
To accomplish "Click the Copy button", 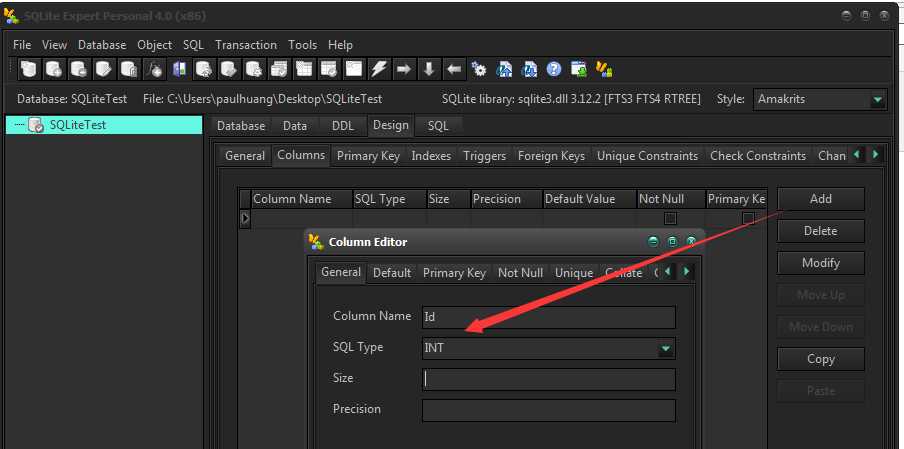I will pyautogui.click(x=820, y=359).
